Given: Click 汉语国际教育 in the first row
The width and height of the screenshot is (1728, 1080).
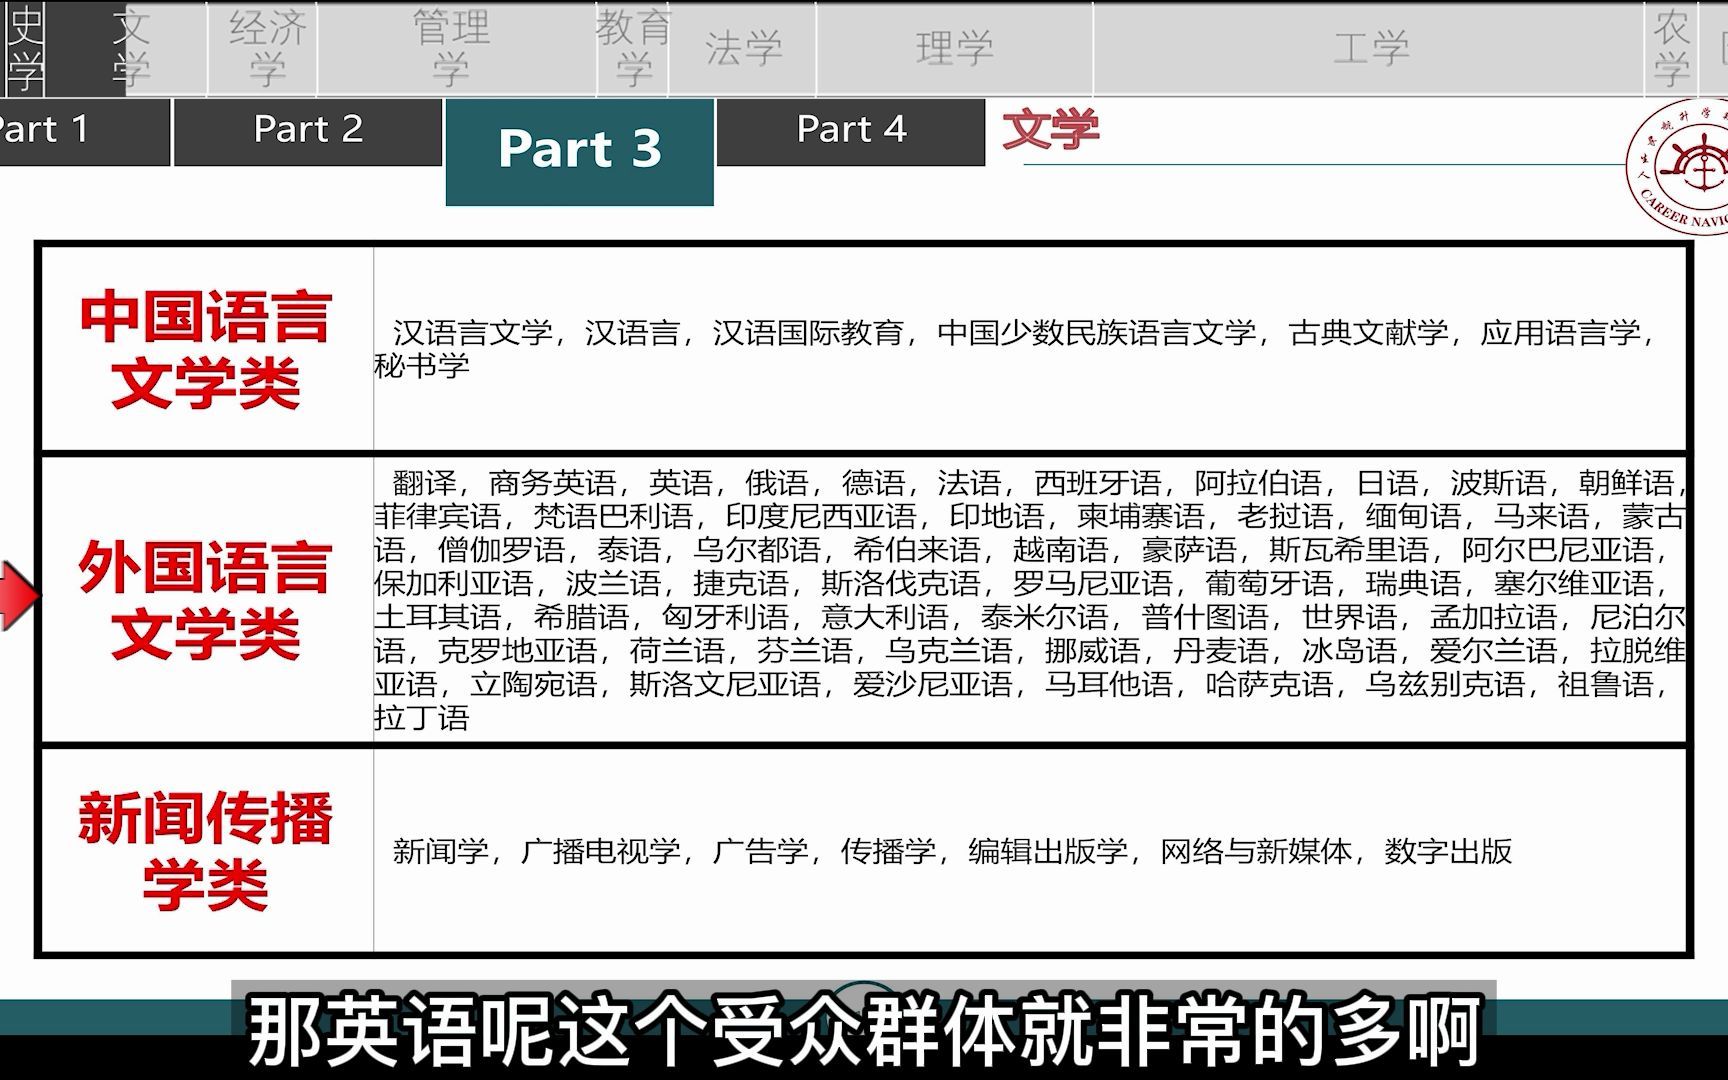Looking at the screenshot, I should point(808,333).
